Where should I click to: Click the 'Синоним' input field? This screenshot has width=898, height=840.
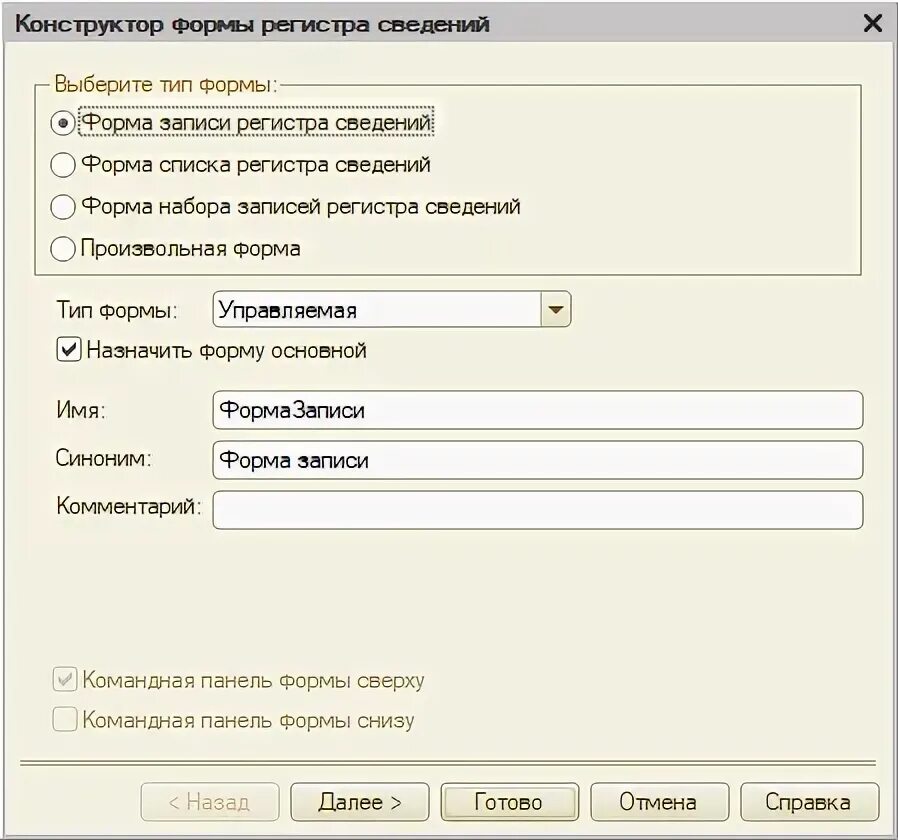tap(537, 460)
